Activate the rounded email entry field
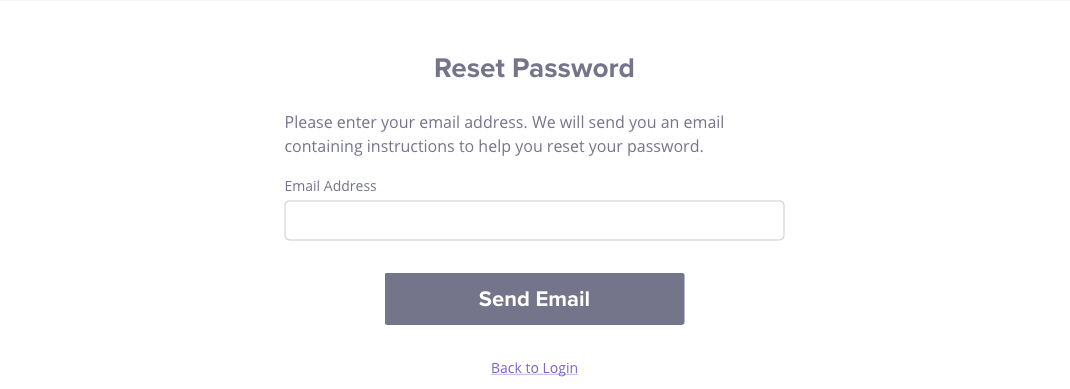This screenshot has height=389, width=1070. pyautogui.click(x=534, y=220)
